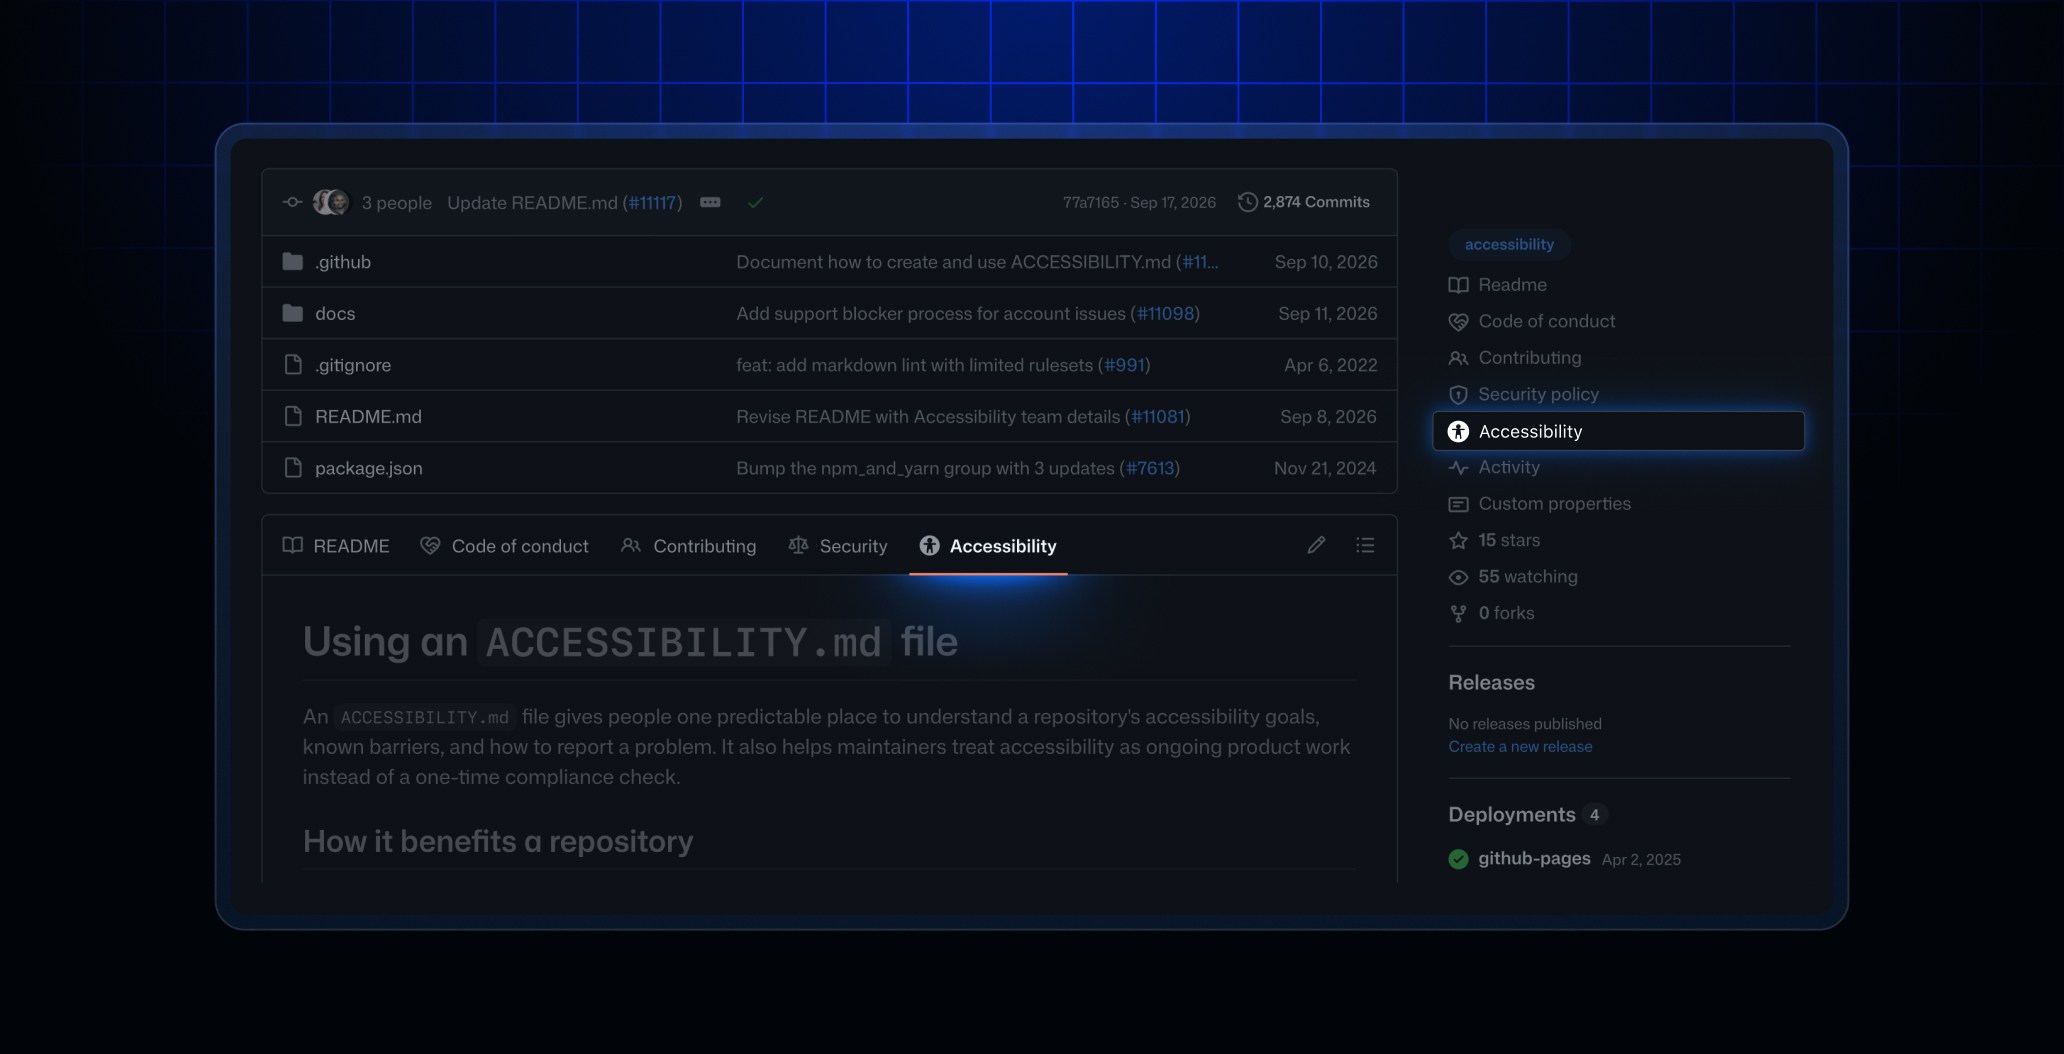Open the Releases heading
Image resolution: width=2064 pixels, height=1054 pixels.
point(1491,683)
